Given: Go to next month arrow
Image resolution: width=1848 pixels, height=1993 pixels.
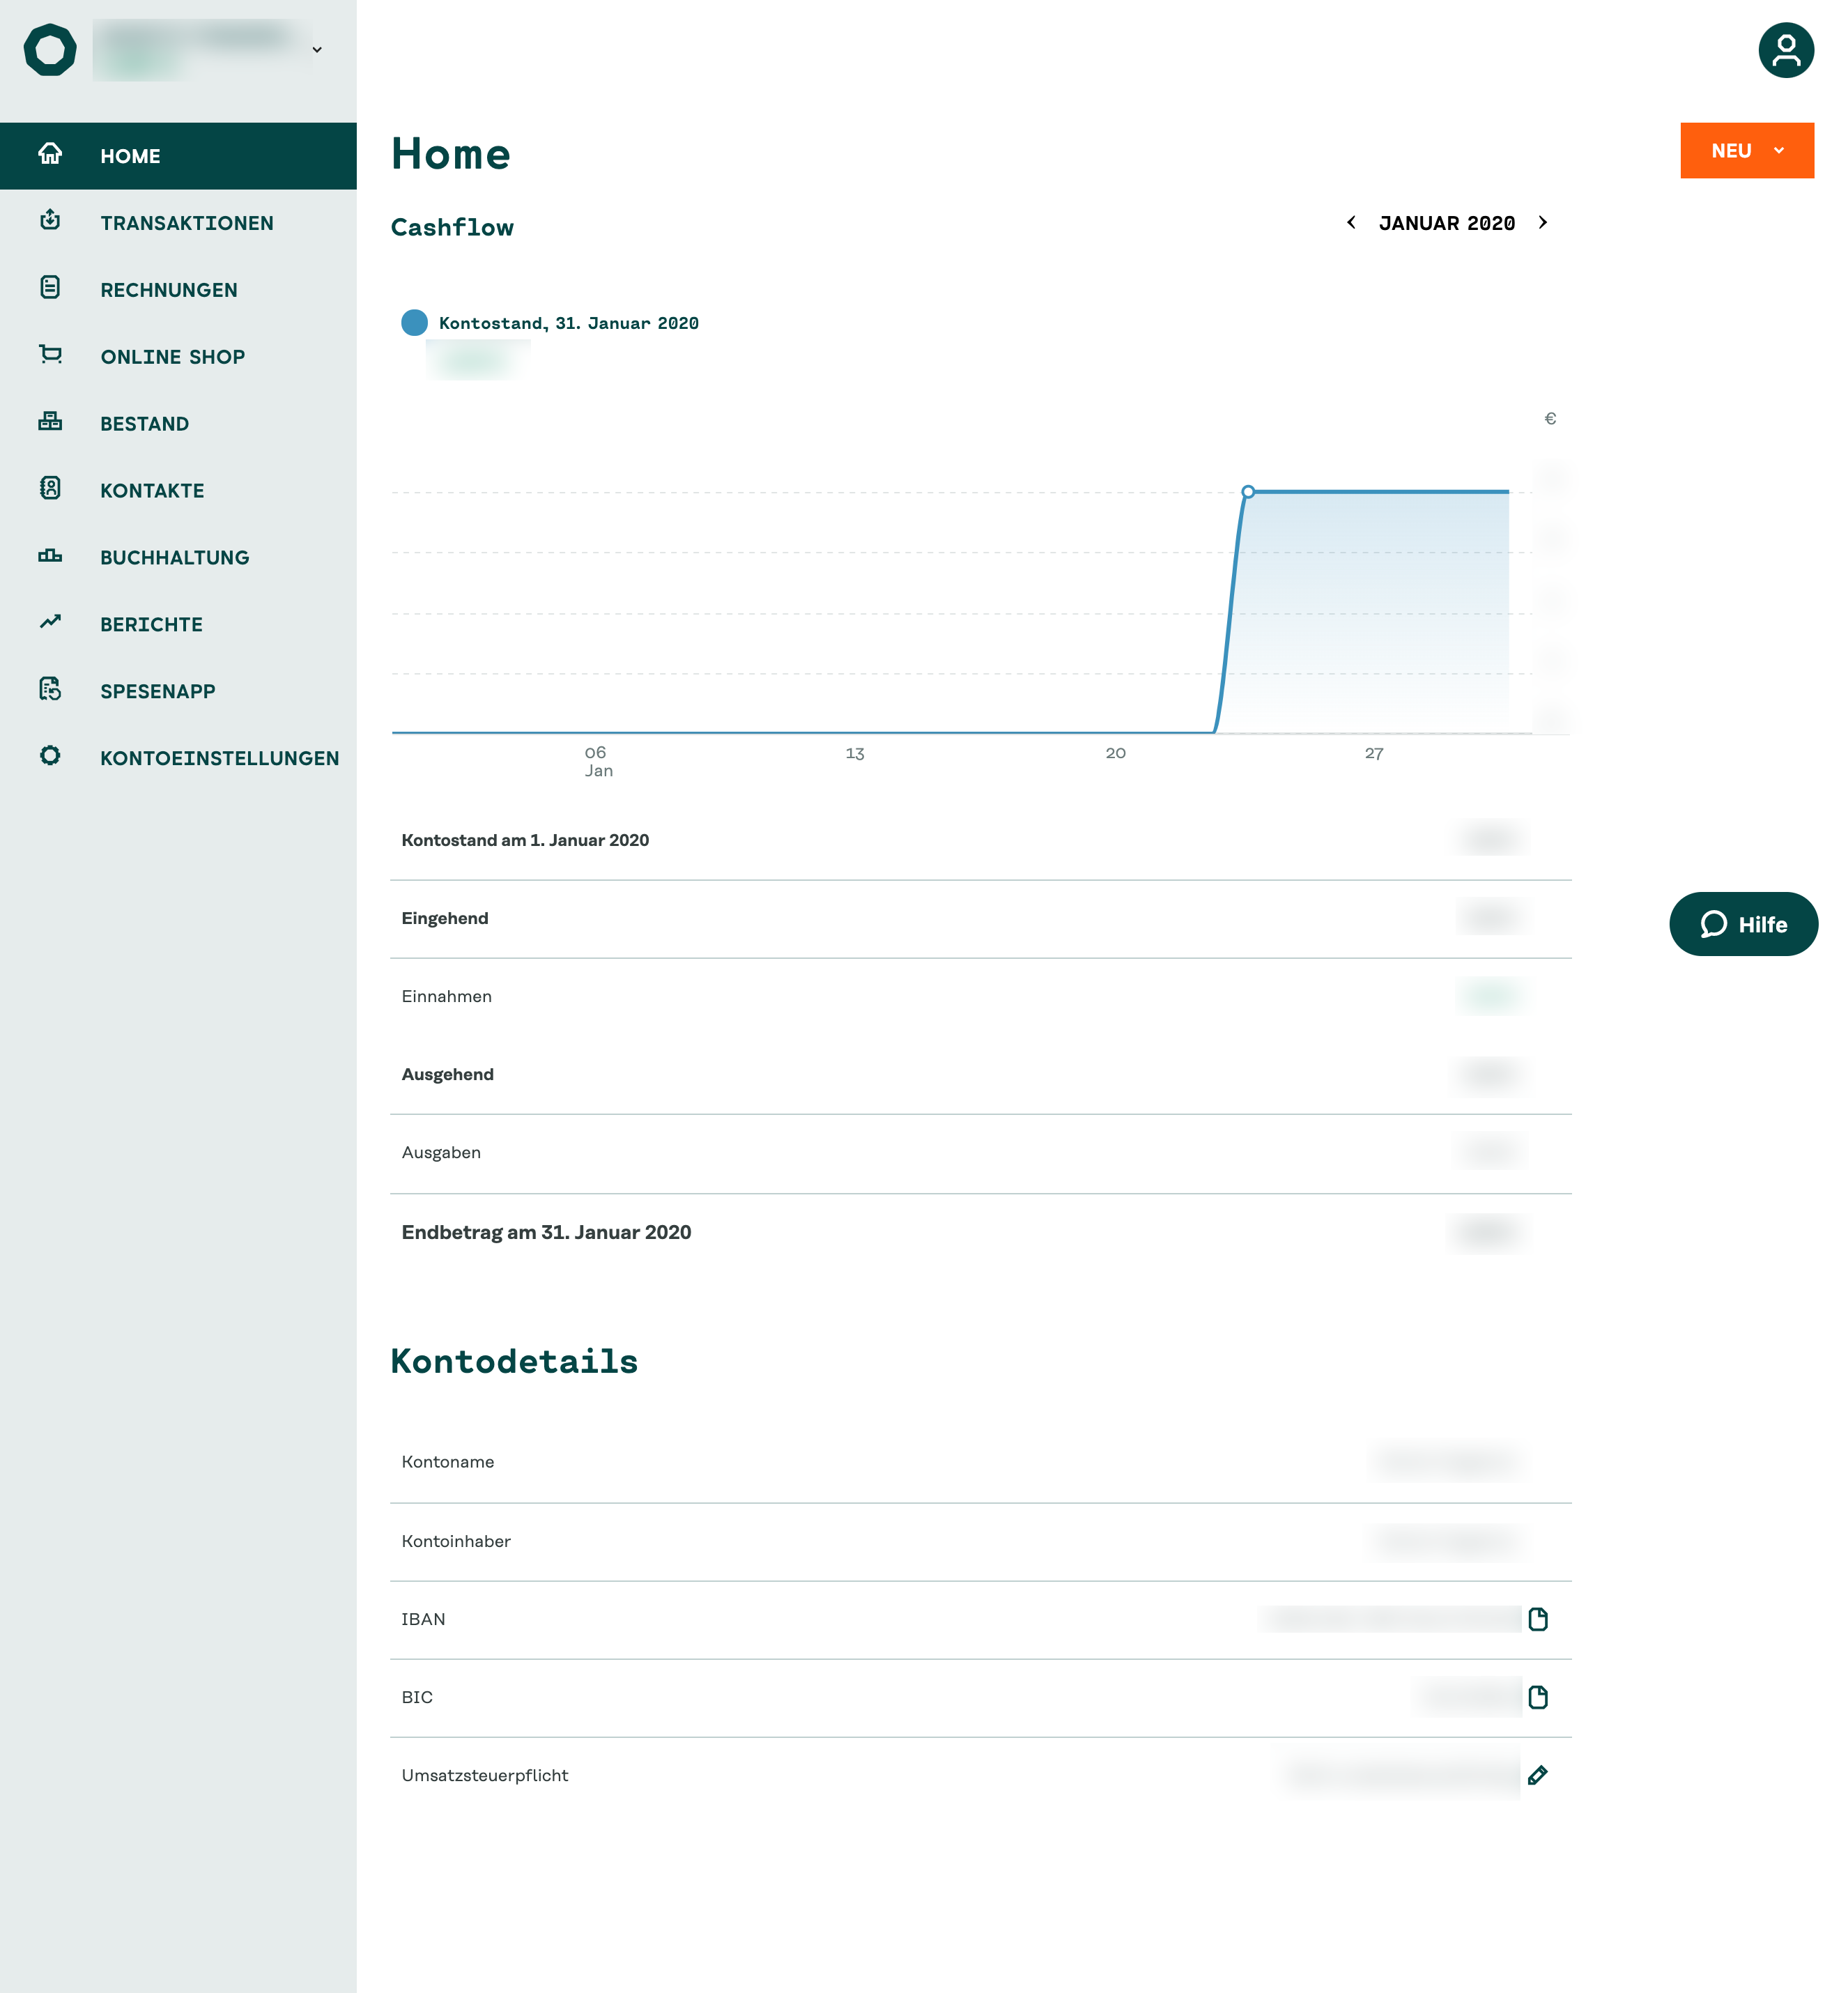Looking at the screenshot, I should (1543, 223).
